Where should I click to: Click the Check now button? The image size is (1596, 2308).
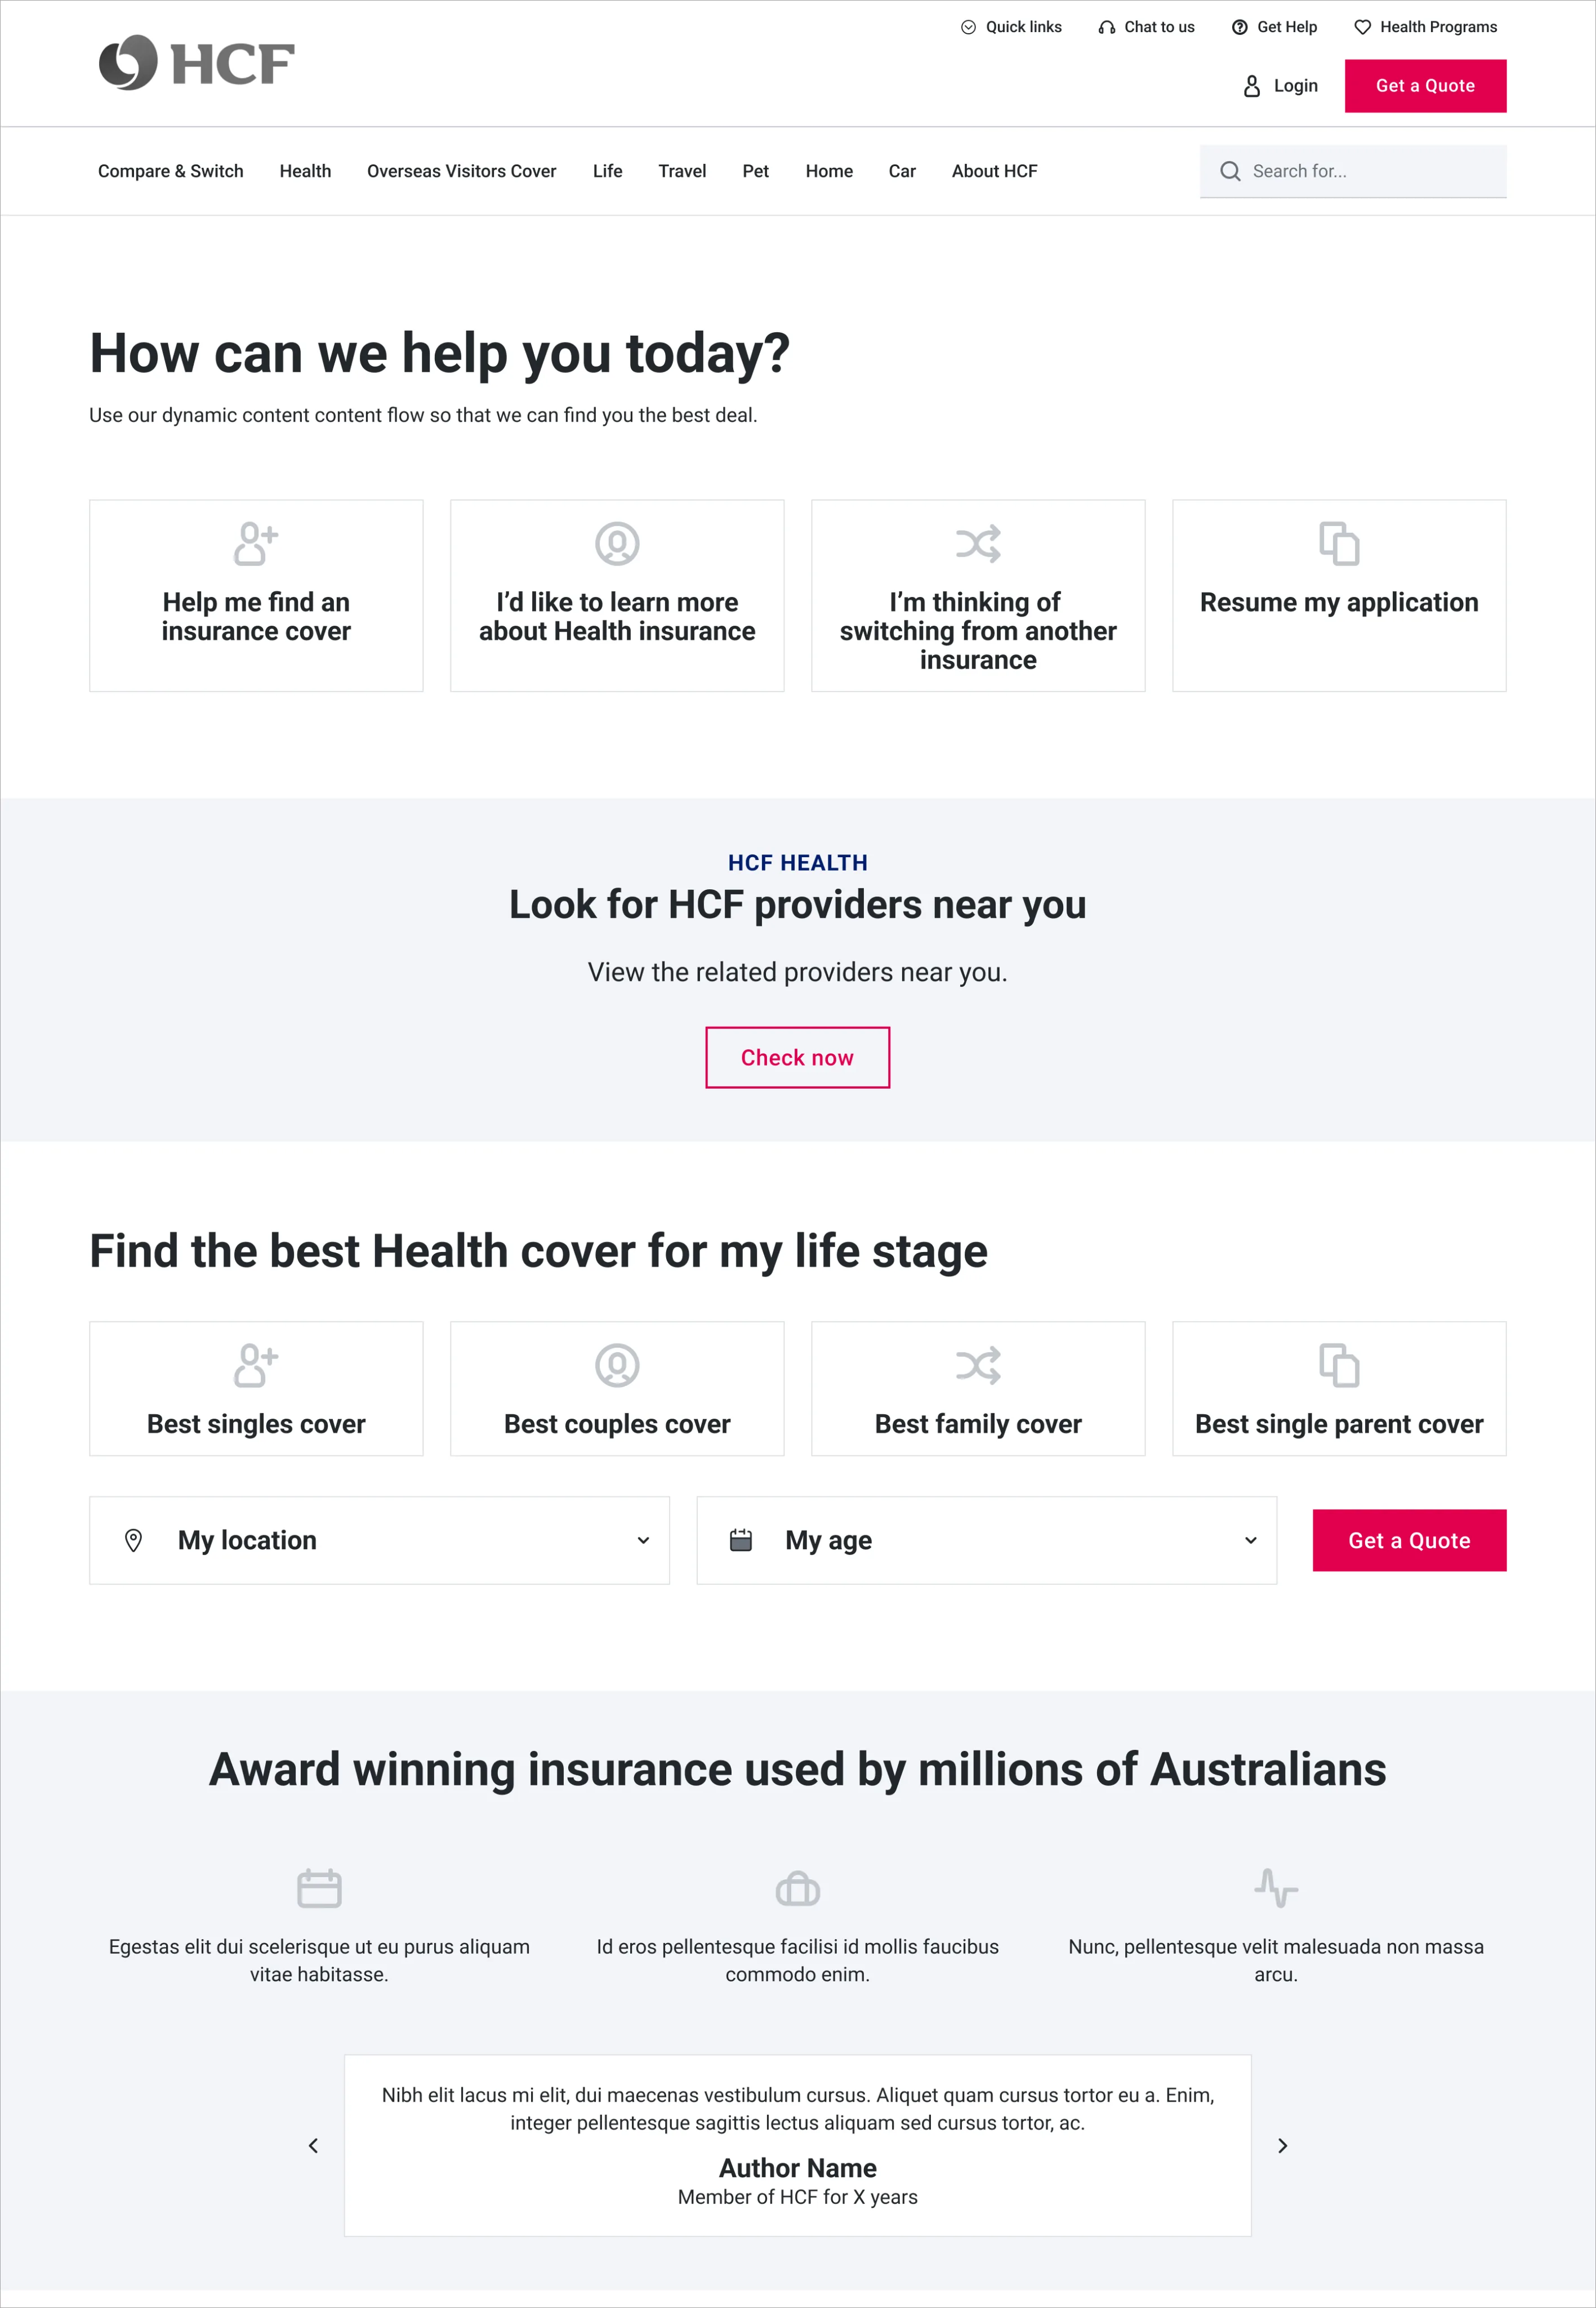pyautogui.click(x=797, y=1057)
